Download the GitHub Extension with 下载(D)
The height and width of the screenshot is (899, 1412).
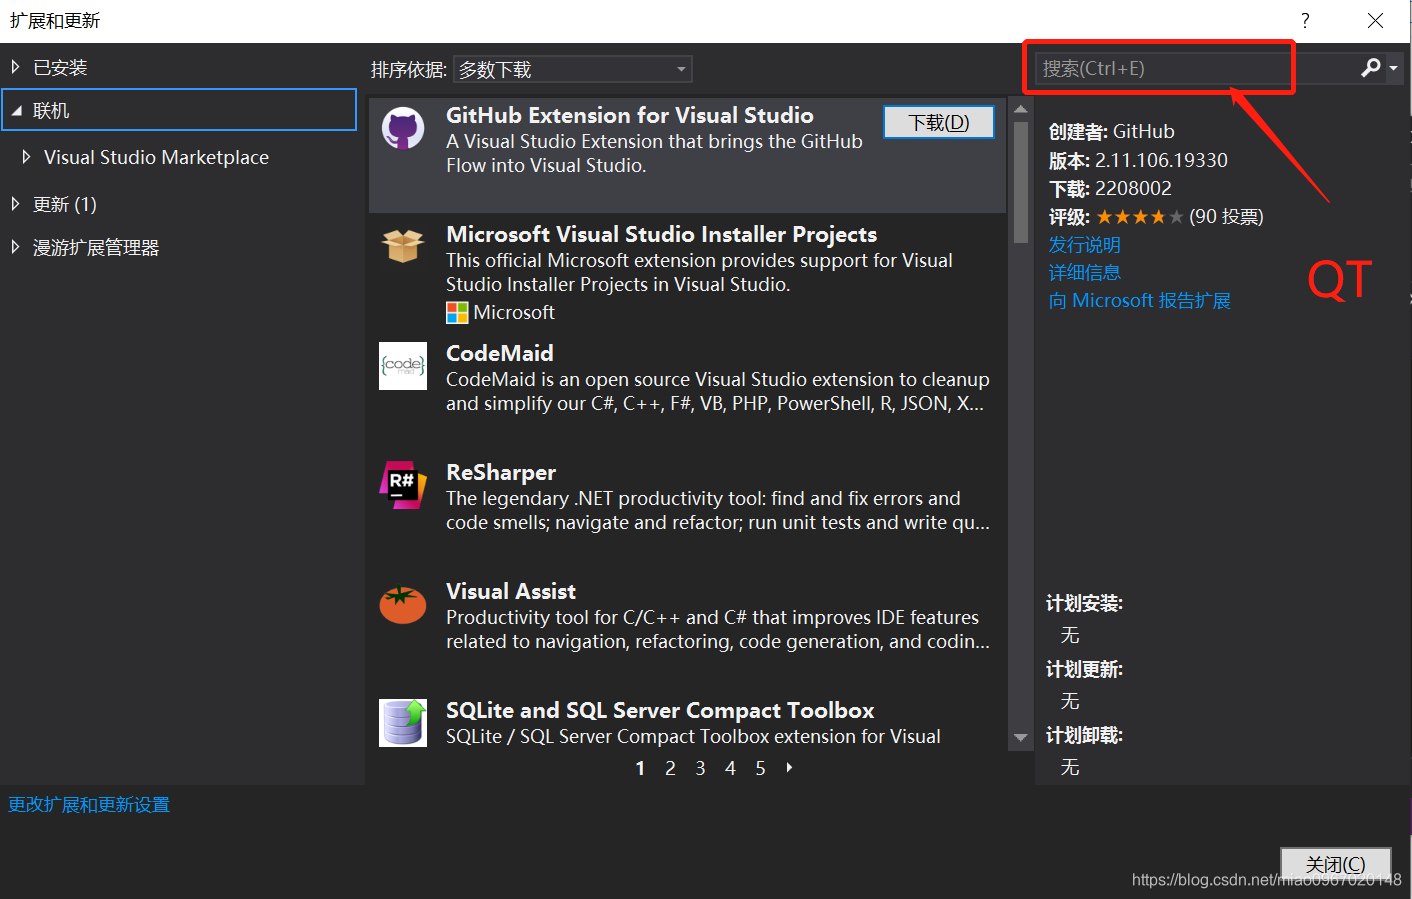(939, 122)
